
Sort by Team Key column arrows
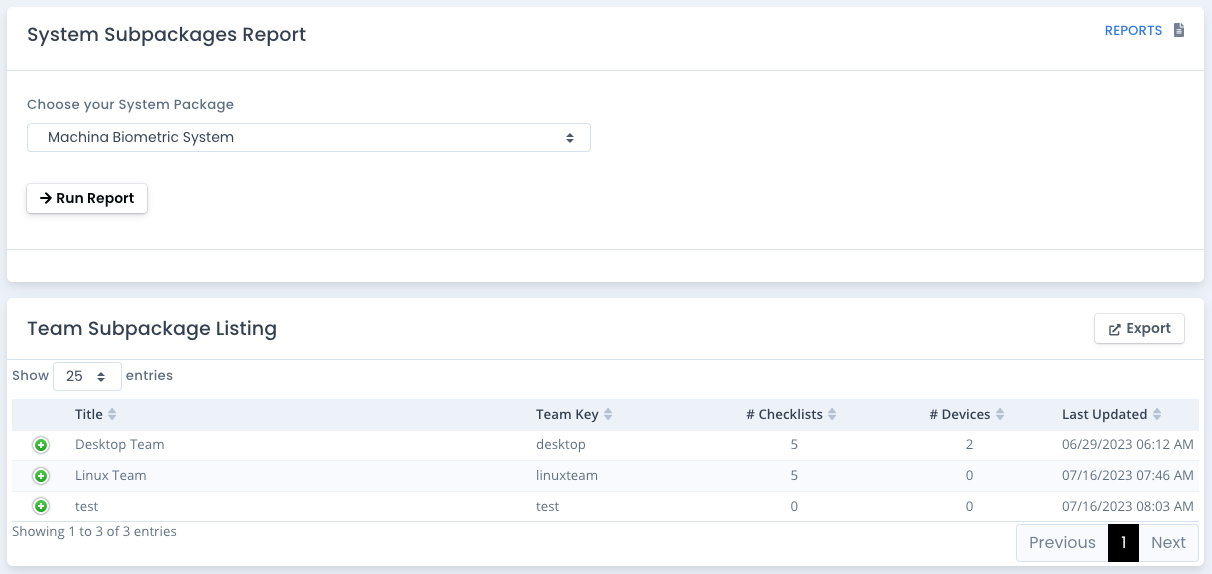pos(608,415)
